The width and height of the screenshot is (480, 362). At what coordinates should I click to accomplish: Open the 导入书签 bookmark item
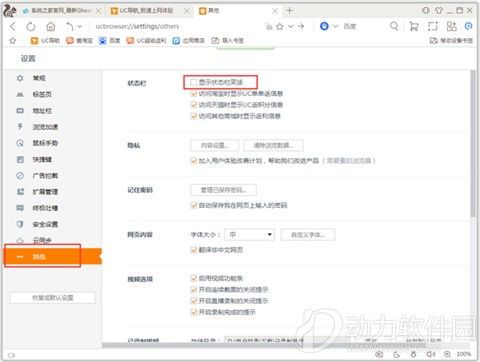click(x=228, y=41)
